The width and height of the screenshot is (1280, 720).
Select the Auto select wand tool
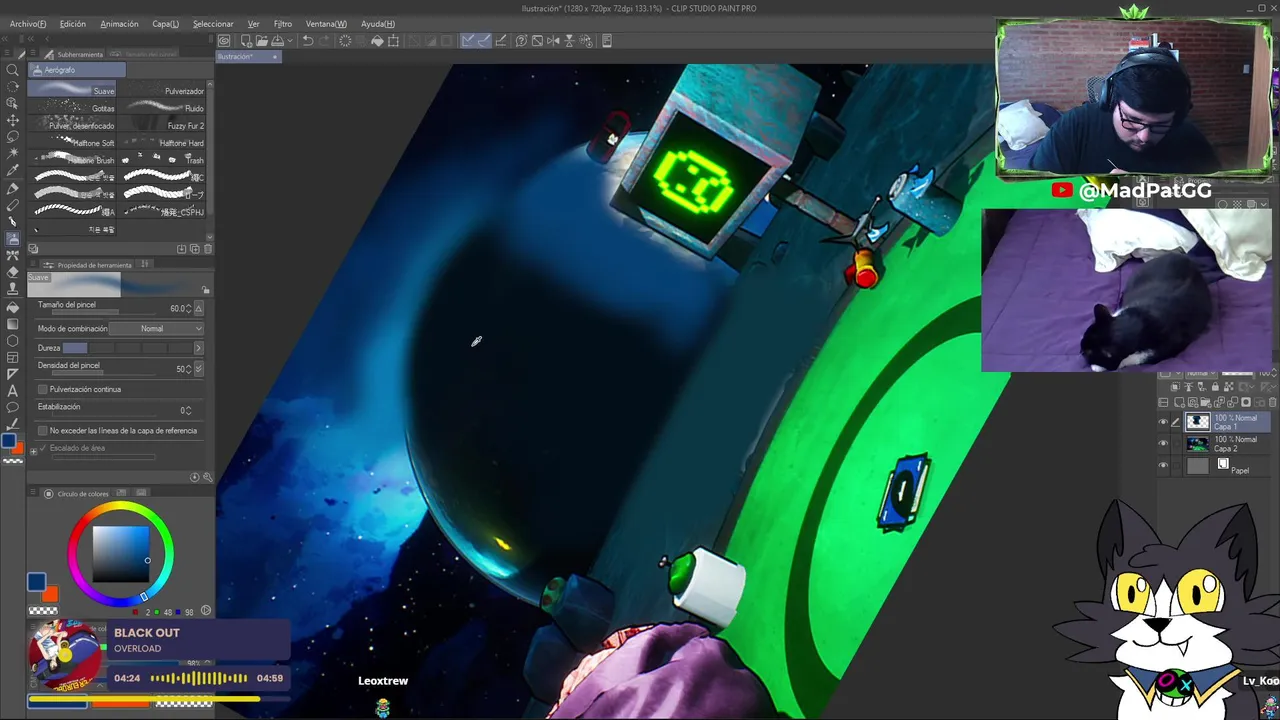13,154
